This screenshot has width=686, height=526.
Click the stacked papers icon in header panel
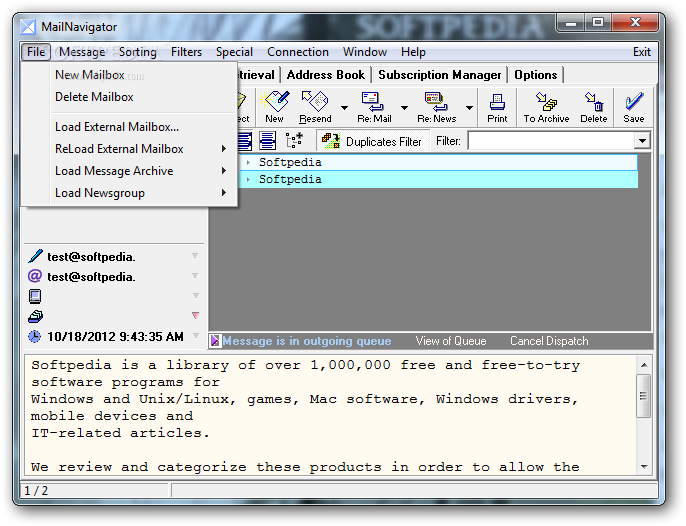pyautogui.click(x=35, y=316)
